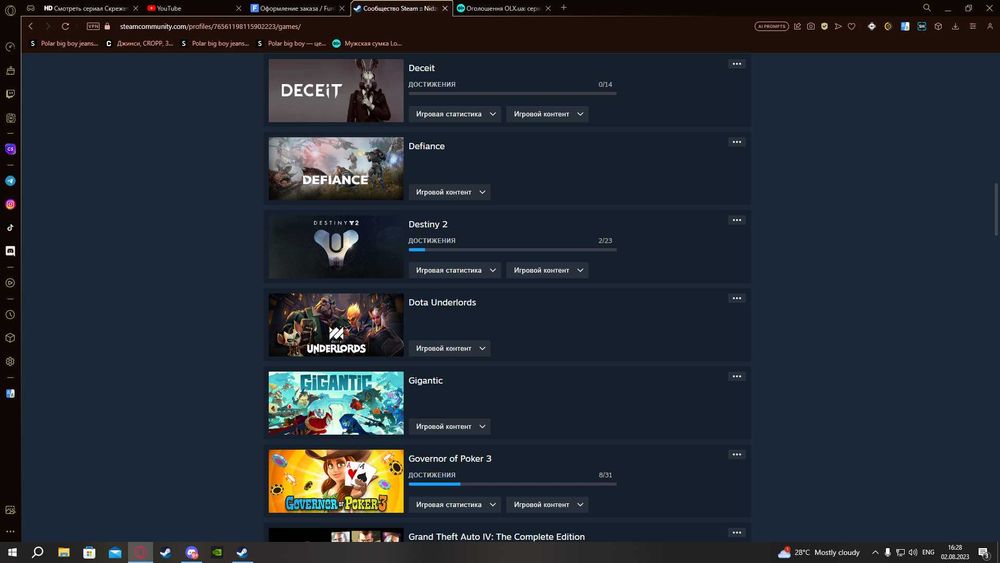Click the search tabs magnifier icon
1000x563 pixels.
(927, 8)
